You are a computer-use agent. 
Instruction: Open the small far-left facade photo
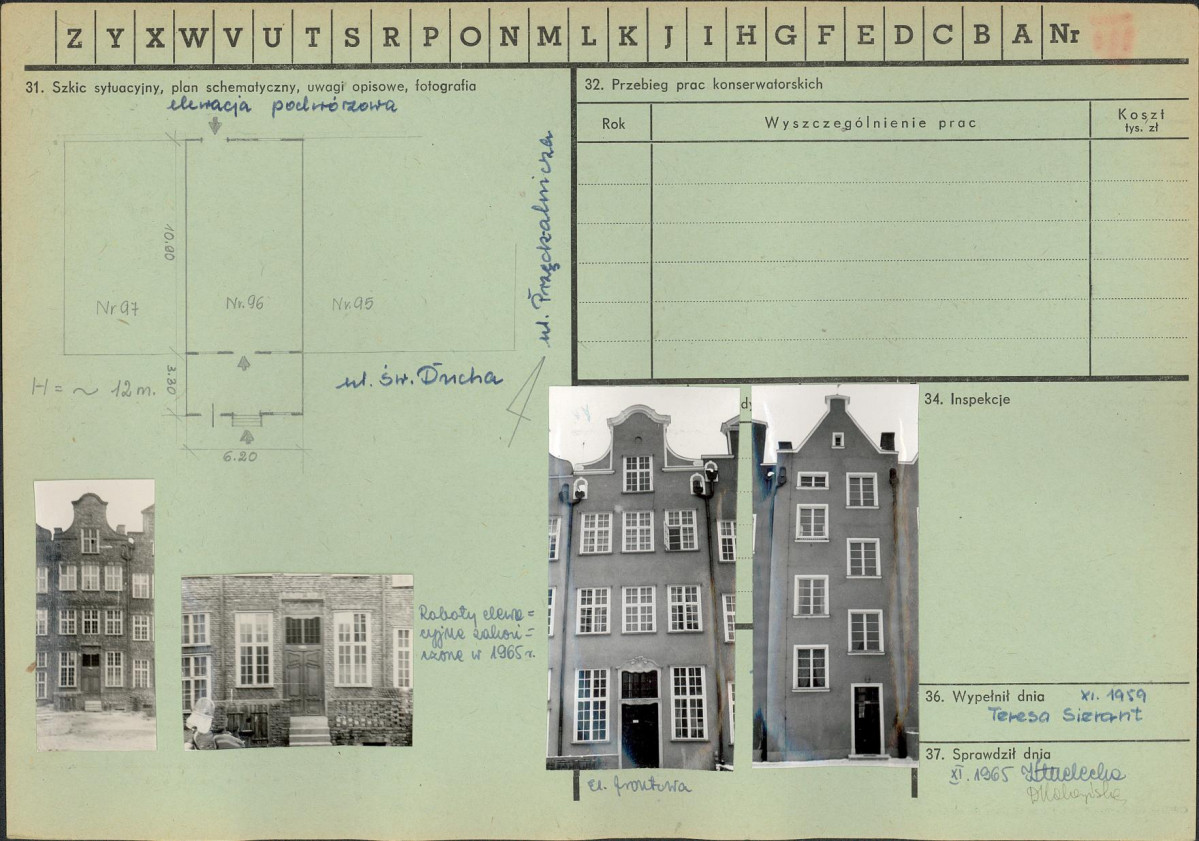tap(95, 614)
